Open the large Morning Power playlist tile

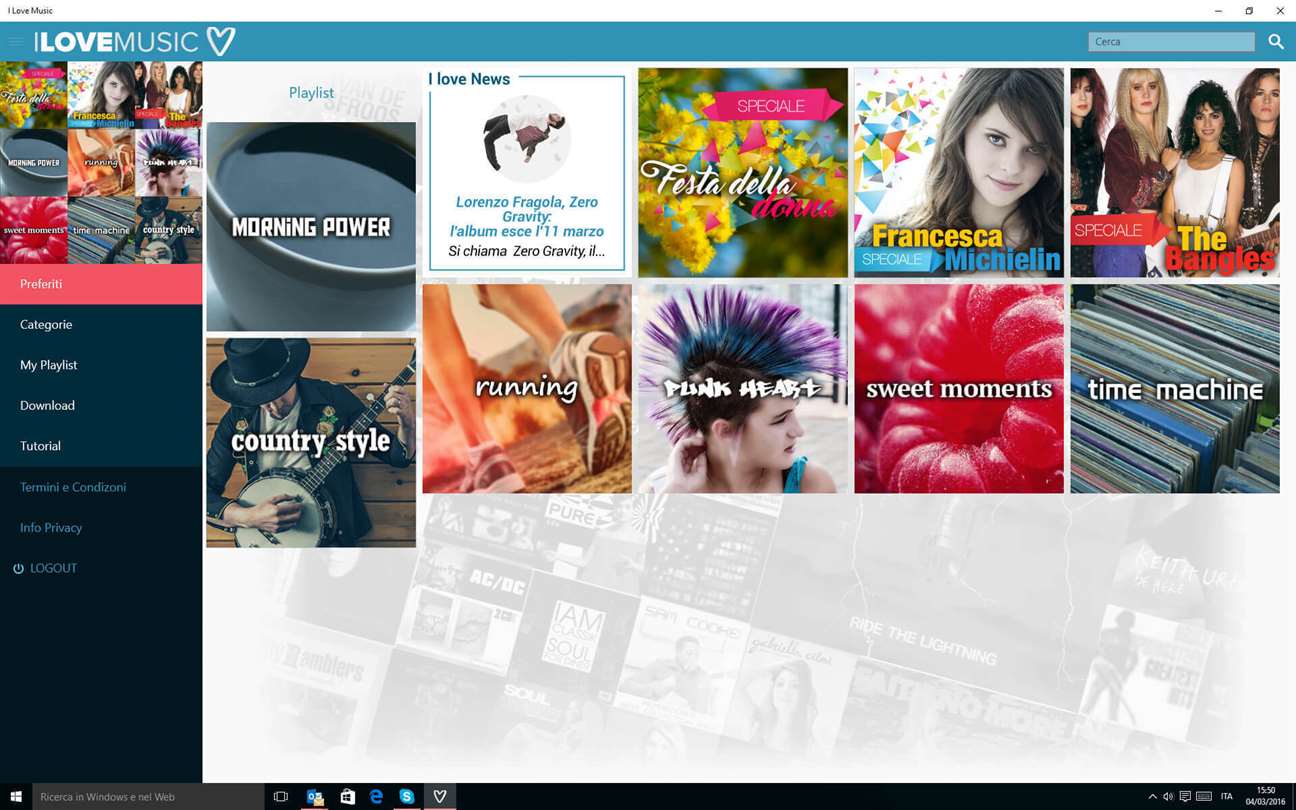point(311,227)
